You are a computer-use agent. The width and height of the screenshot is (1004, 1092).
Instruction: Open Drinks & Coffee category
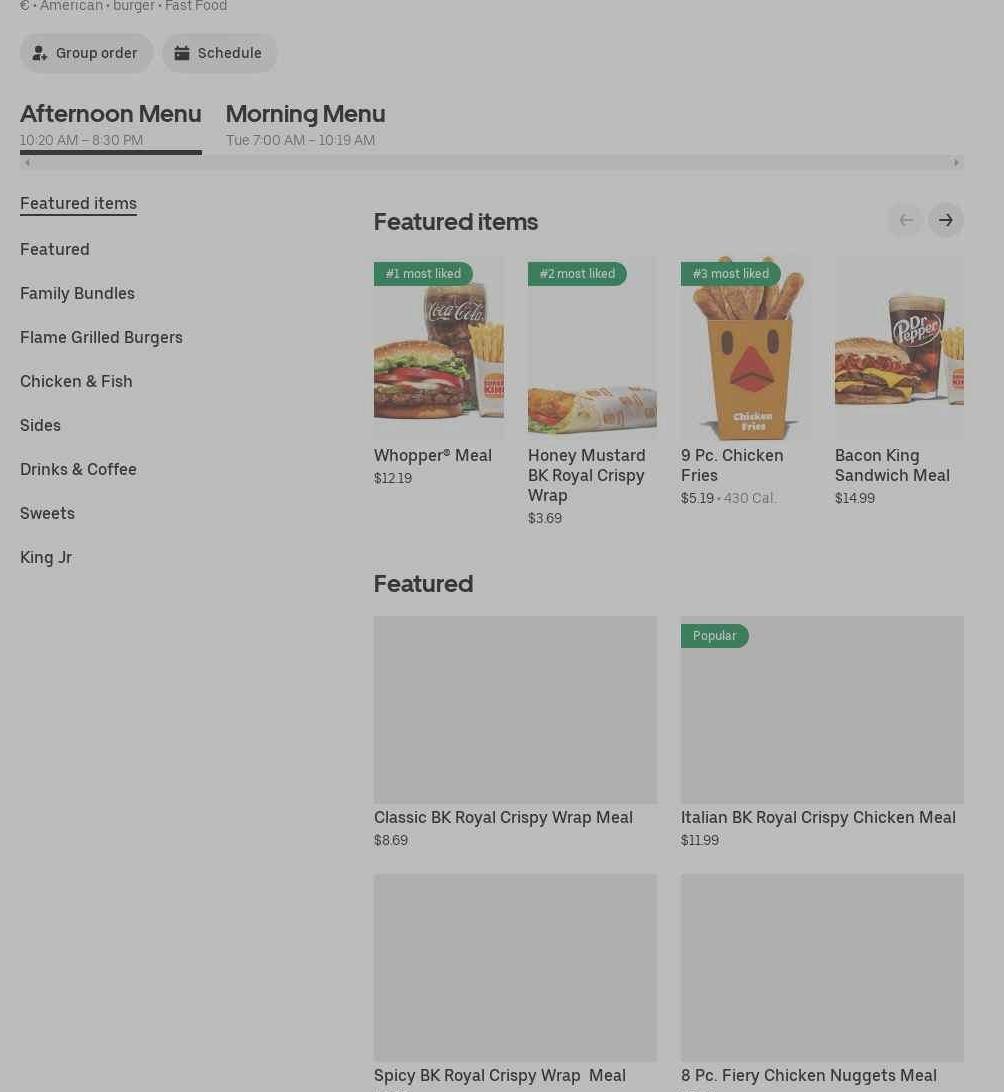point(78,469)
